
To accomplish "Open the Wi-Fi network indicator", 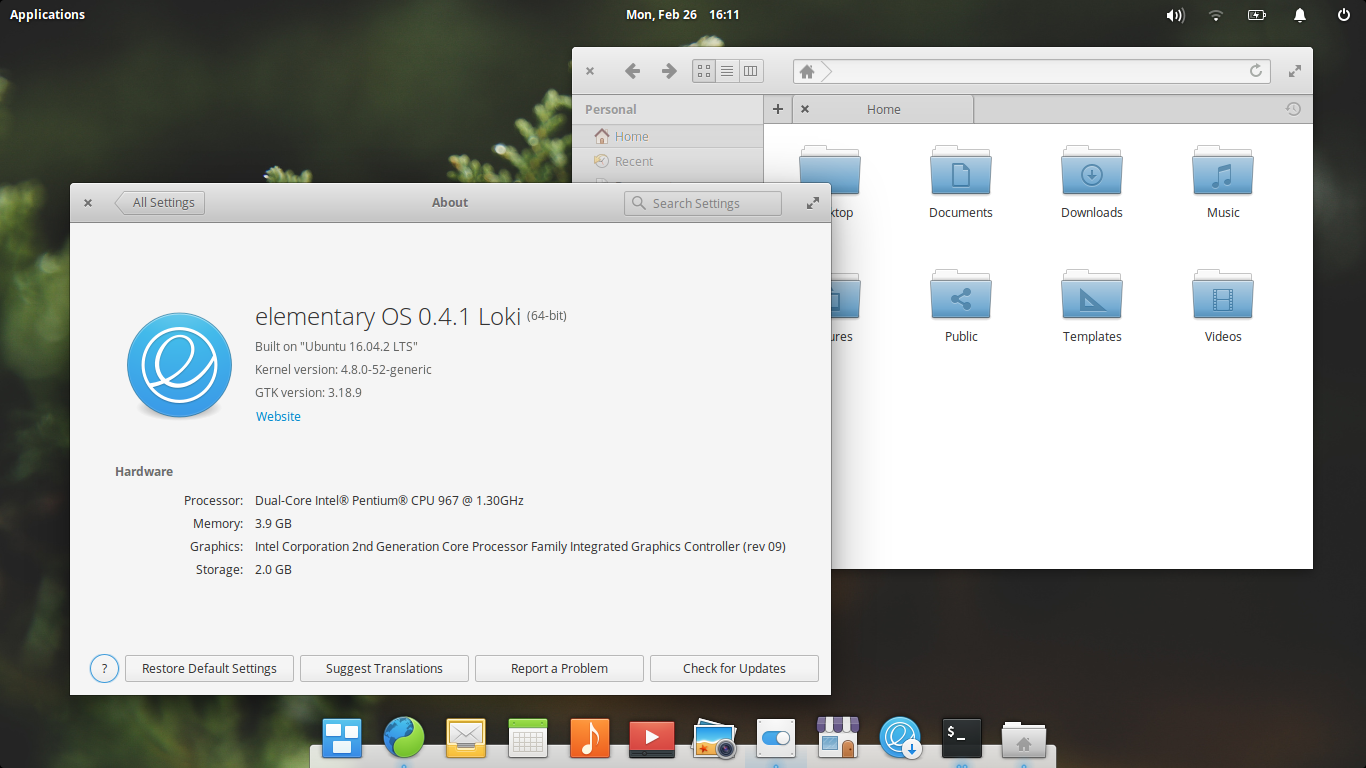I will pos(1216,15).
